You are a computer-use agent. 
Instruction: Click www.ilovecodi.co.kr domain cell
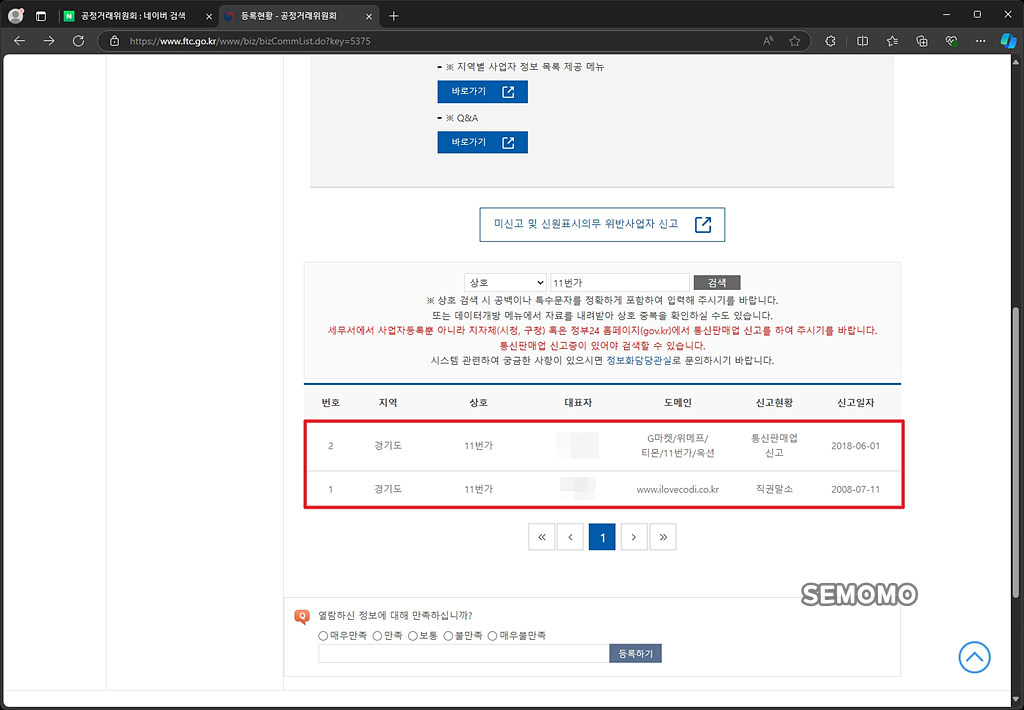[x=677, y=489]
